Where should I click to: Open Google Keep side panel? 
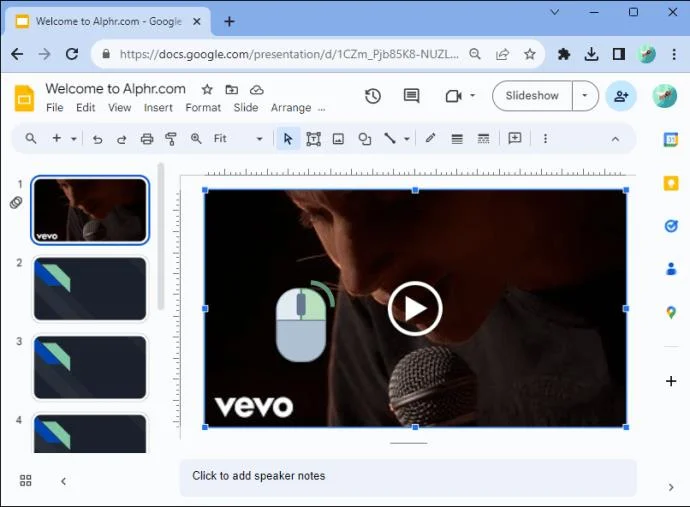(x=671, y=183)
